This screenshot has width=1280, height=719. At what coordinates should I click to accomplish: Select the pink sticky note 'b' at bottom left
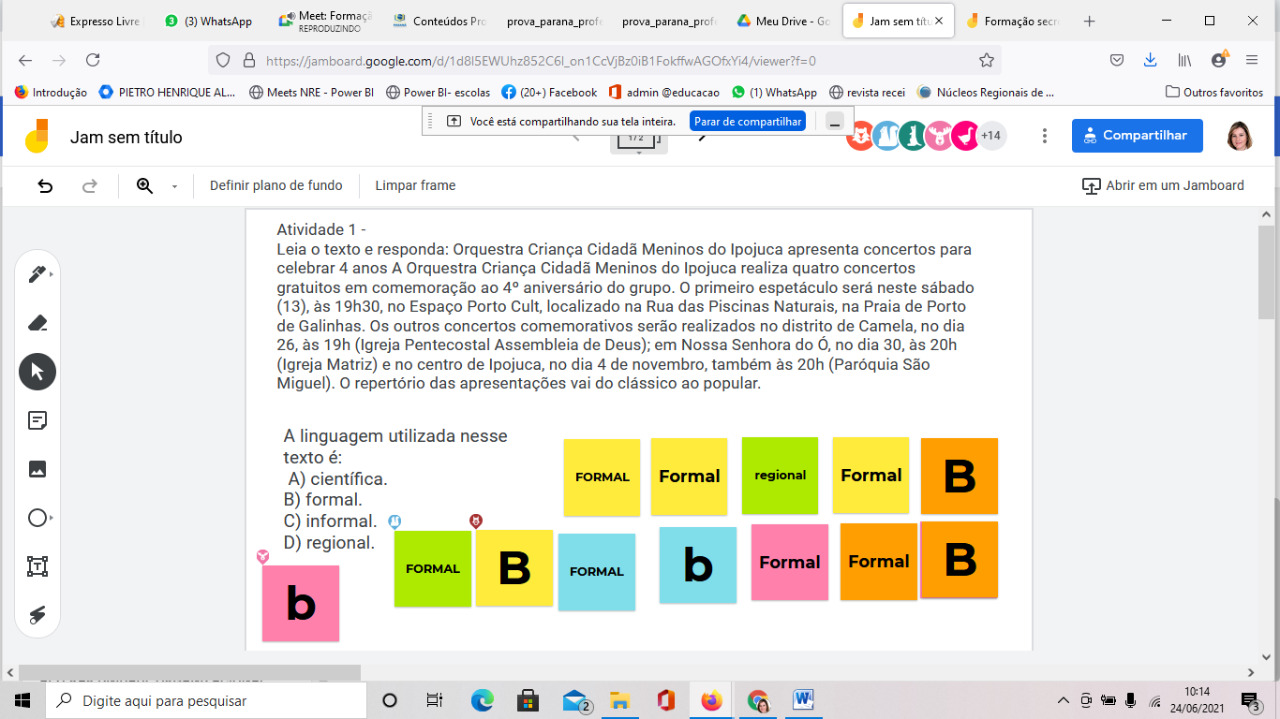click(x=301, y=603)
